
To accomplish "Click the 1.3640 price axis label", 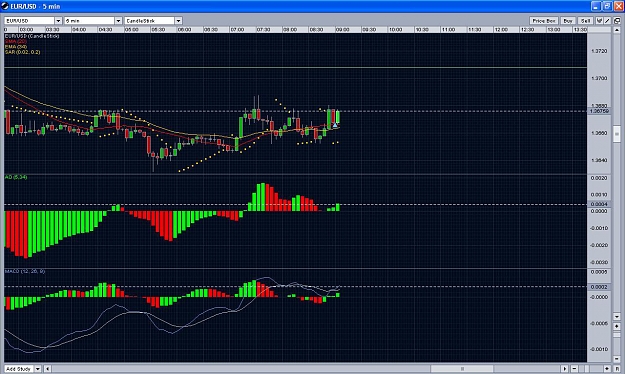I will [x=599, y=160].
